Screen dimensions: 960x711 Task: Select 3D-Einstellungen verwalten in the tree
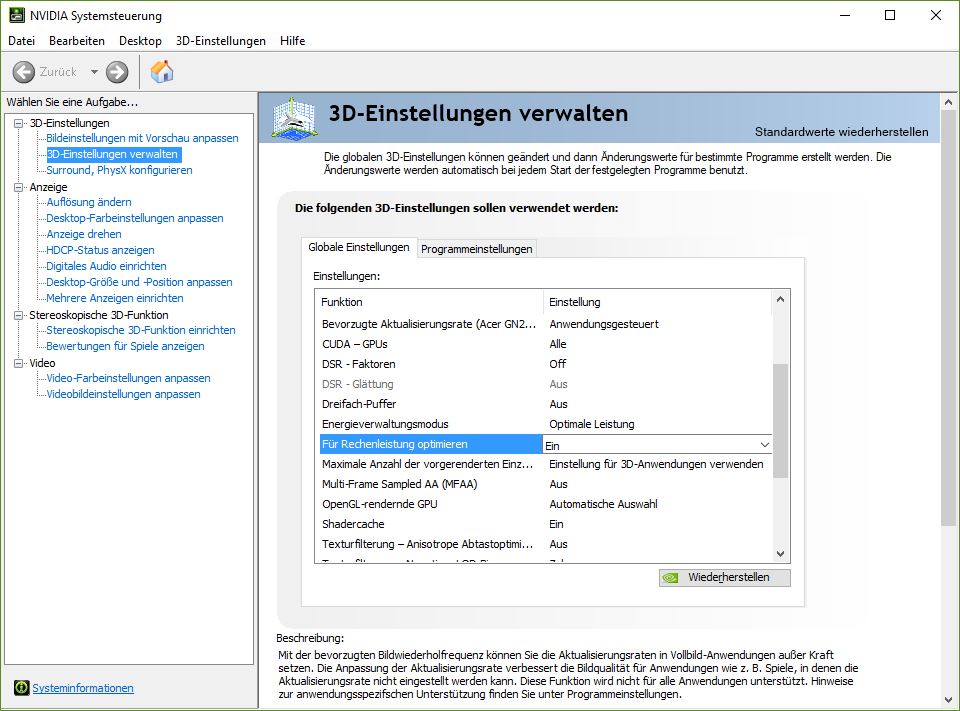tap(113, 154)
